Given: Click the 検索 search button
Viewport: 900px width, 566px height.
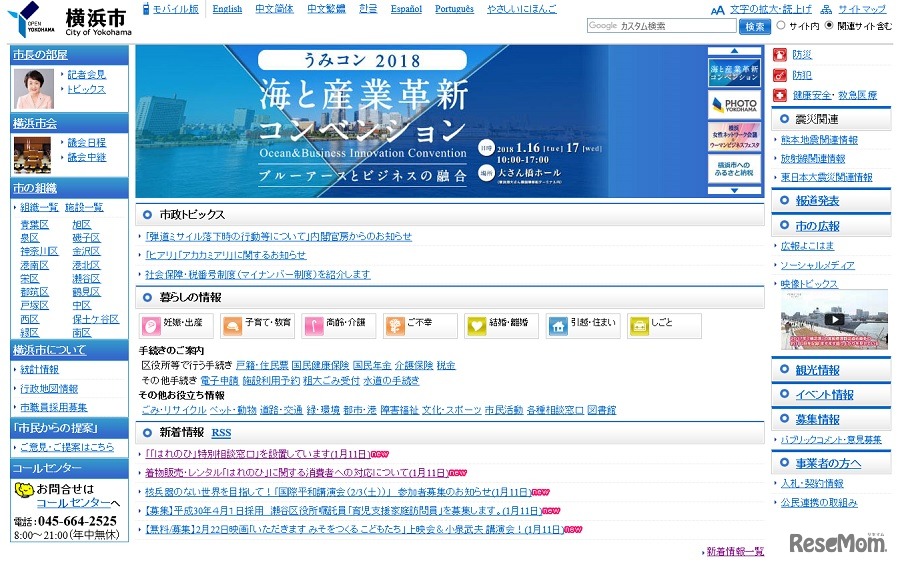Looking at the screenshot, I should [x=754, y=26].
